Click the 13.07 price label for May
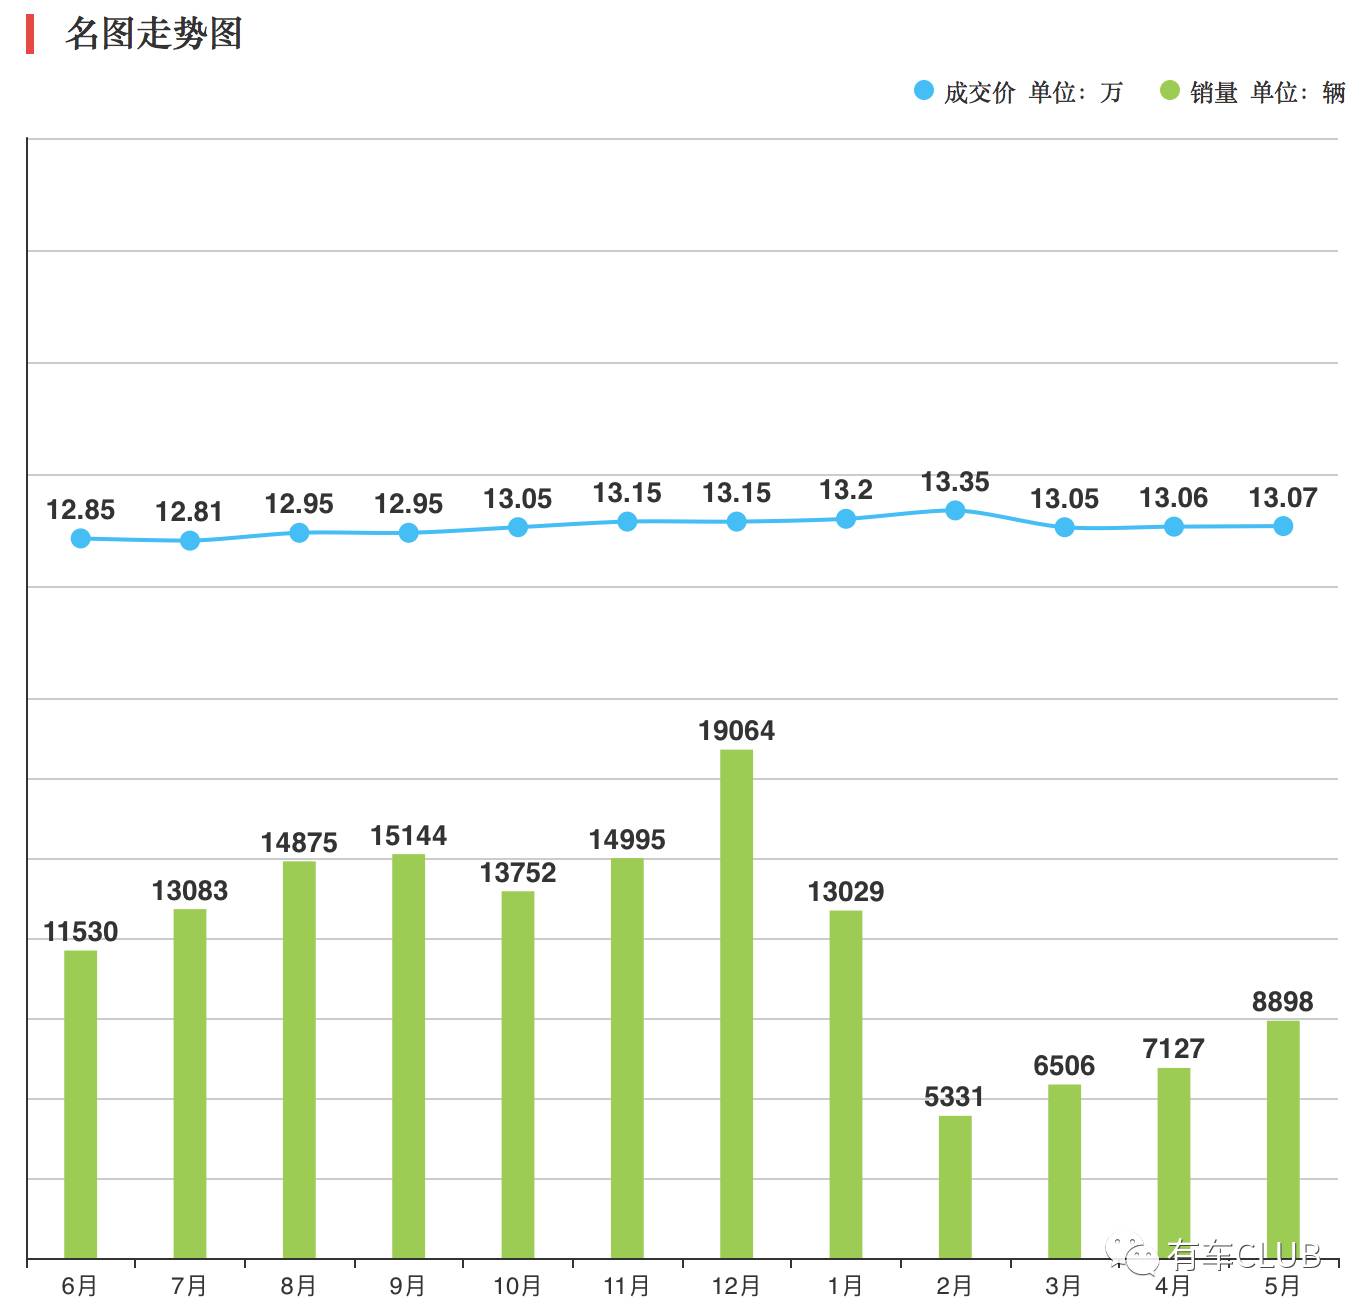The width and height of the screenshot is (1366, 1316). (1284, 497)
